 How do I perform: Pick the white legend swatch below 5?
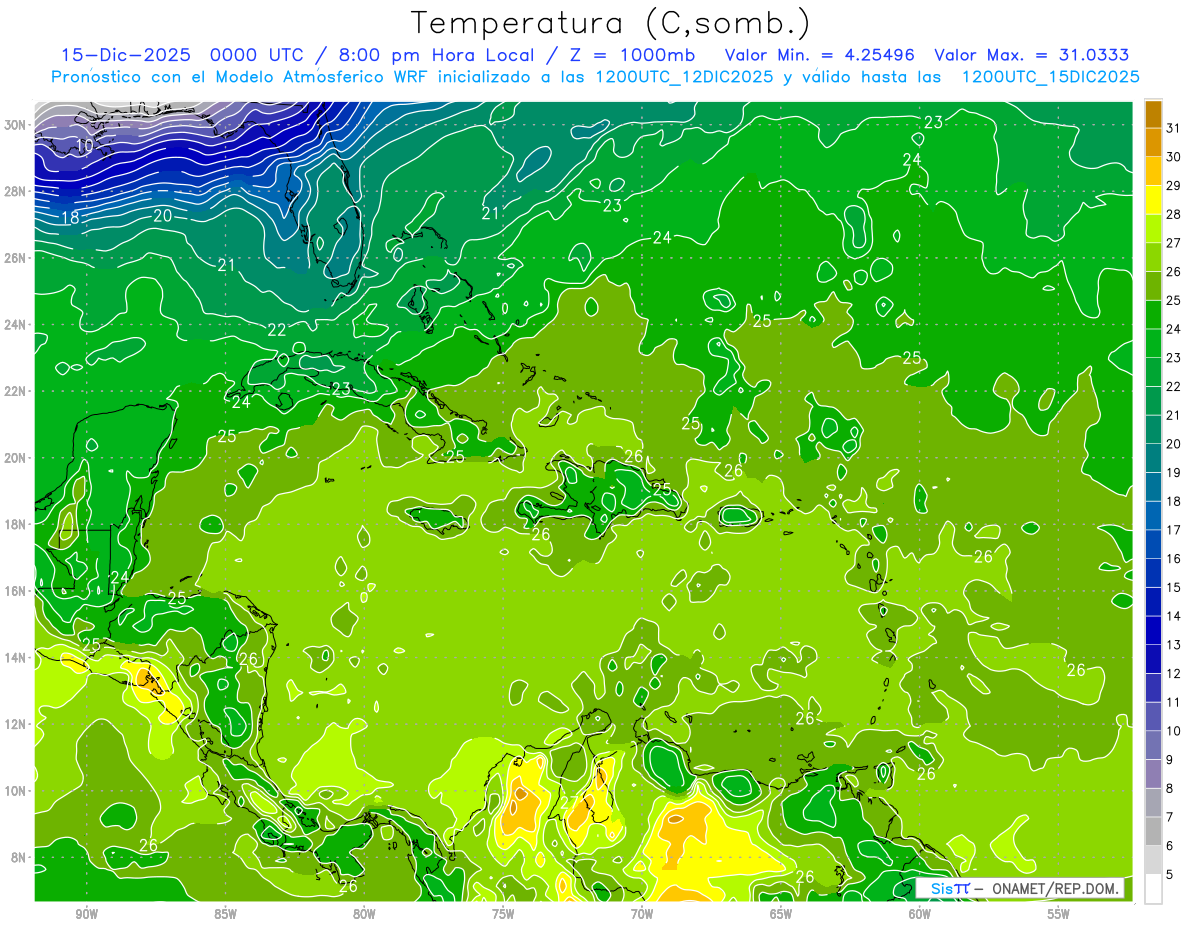[1153, 888]
